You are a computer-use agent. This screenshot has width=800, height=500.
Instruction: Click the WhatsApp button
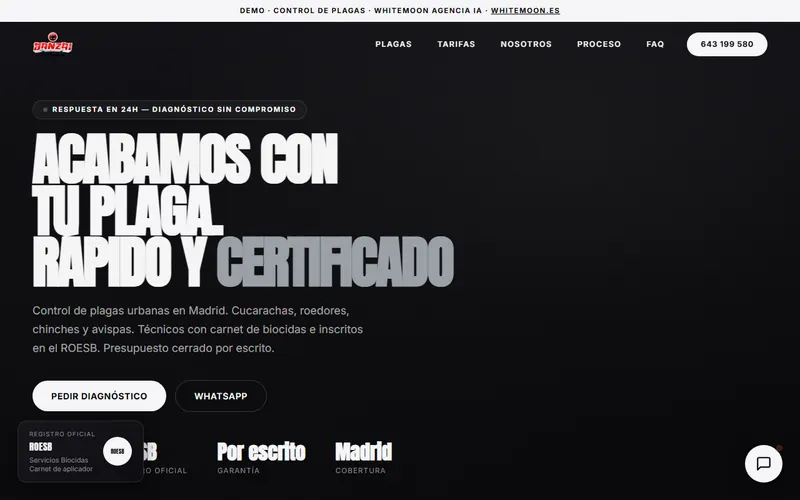click(x=221, y=396)
